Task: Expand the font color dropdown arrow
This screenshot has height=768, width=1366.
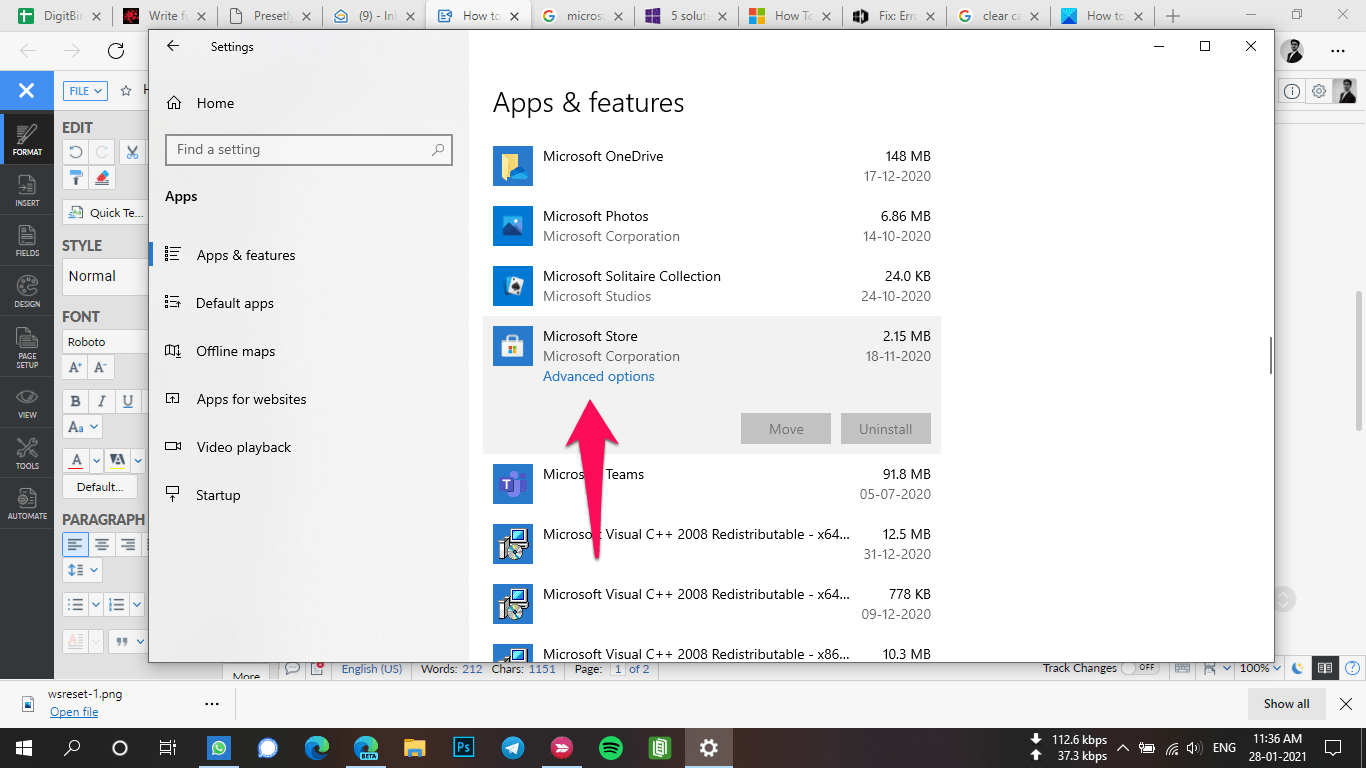Action: pyautogui.click(x=97, y=461)
